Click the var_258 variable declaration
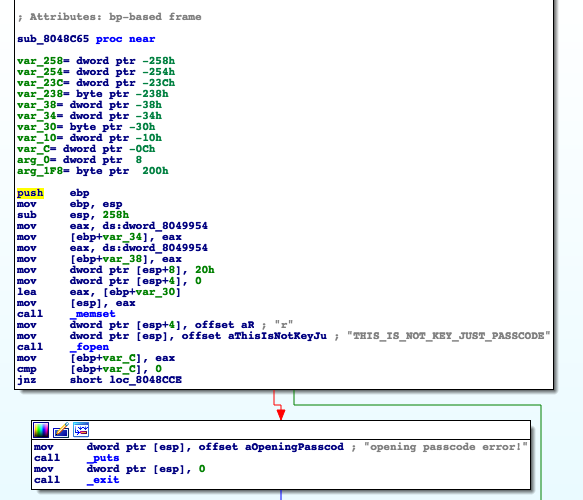Viewport: 583px width, 500px height. tap(96, 61)
